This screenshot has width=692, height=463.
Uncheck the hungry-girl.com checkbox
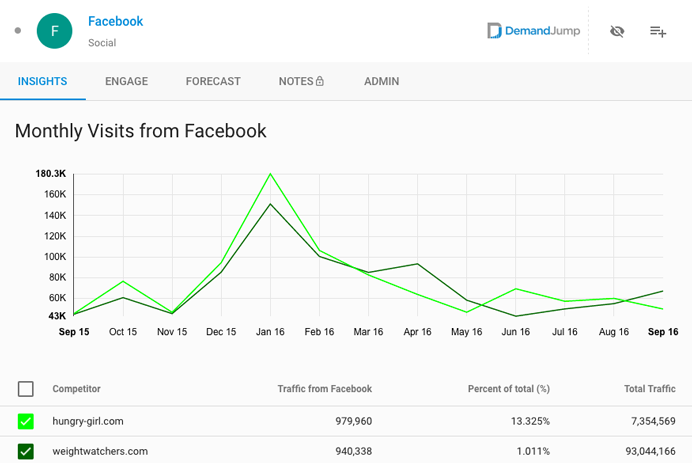click(x=26, y=422)
